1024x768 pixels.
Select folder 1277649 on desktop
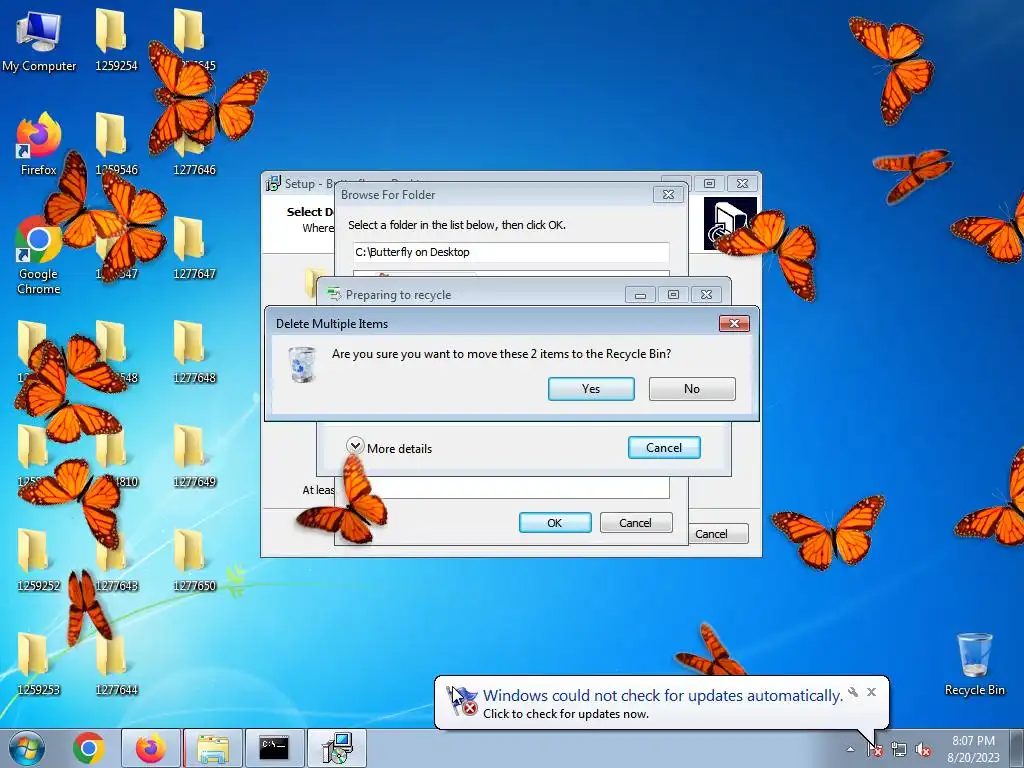tap(194, 456)
